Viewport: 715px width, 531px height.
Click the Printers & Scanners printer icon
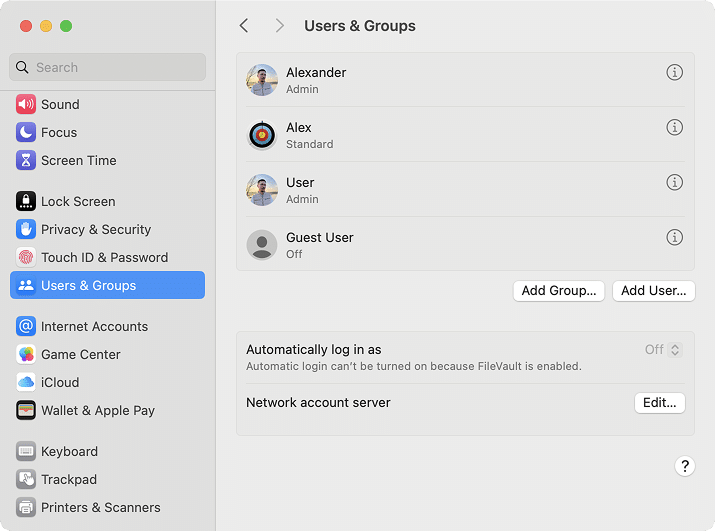coord(26,507)
